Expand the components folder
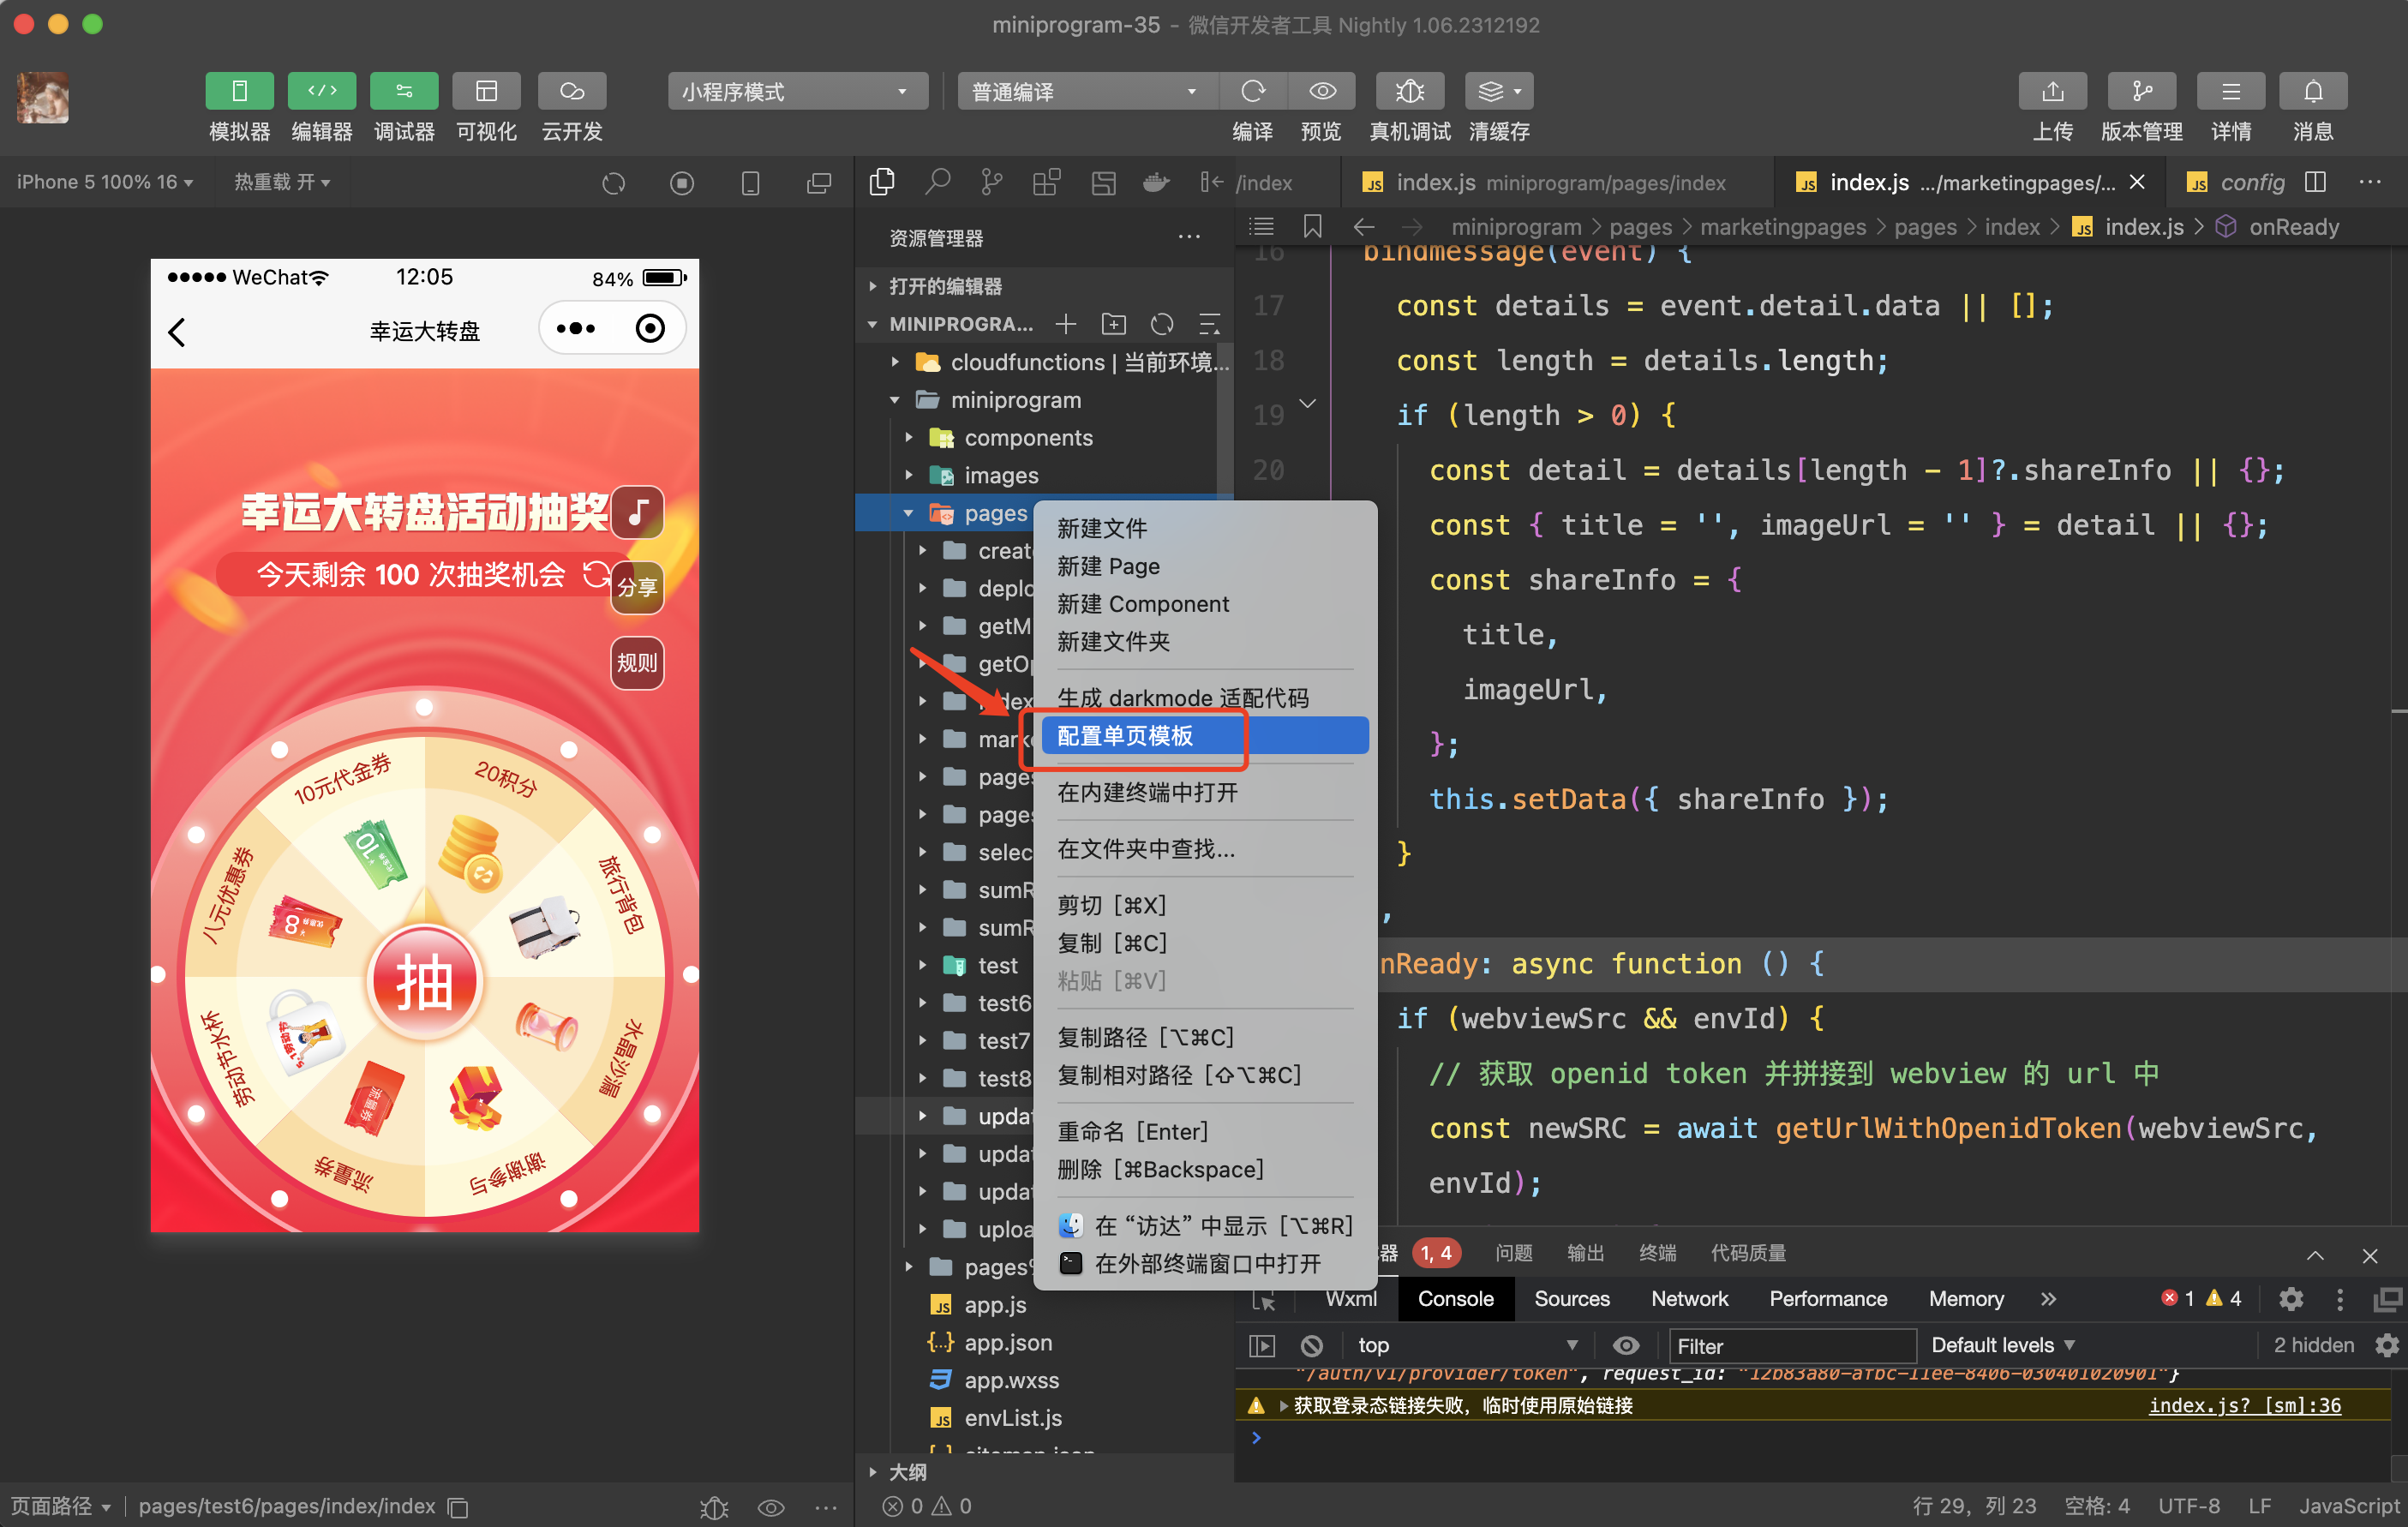The width and height of the screenshot is (2408, 1527). click(x=1027, y=438)
